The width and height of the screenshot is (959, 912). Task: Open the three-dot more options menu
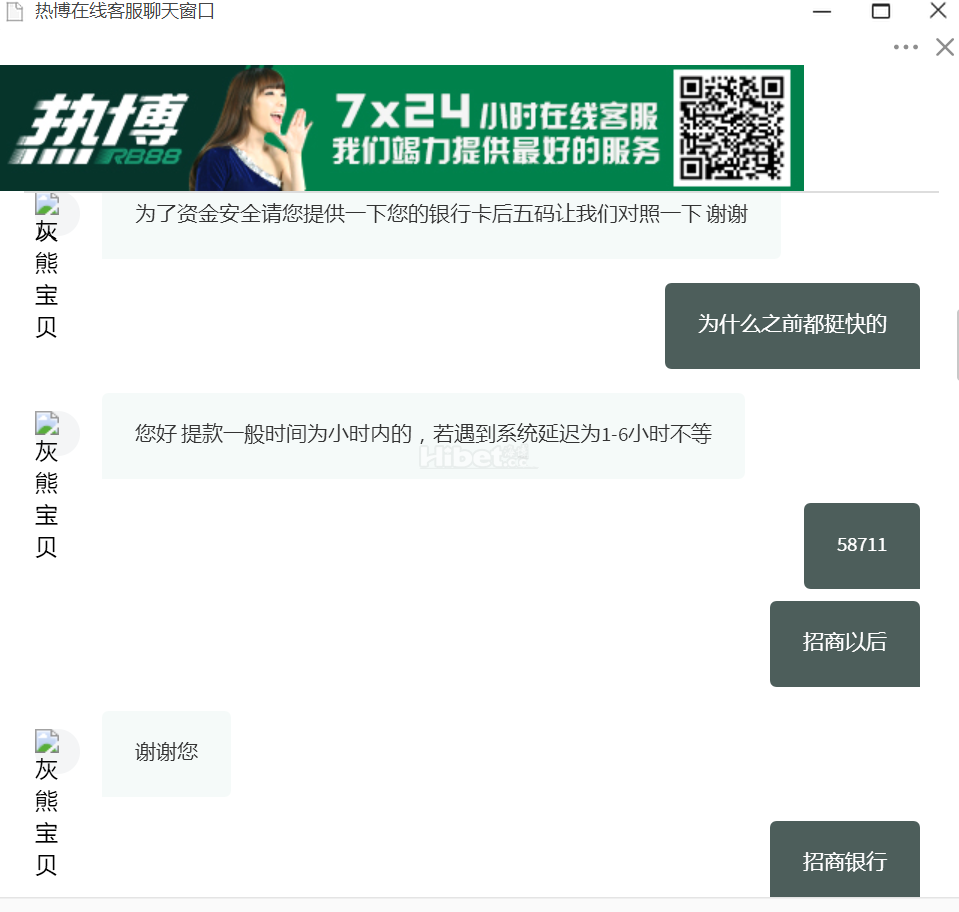(905, 47)
